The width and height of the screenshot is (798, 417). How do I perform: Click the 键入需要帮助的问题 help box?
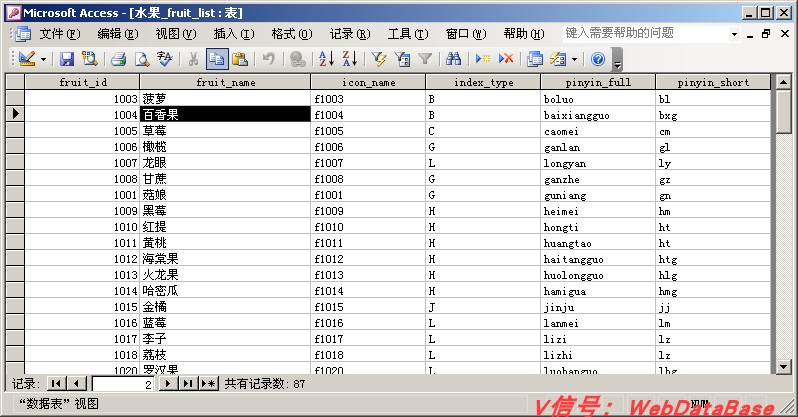[x=645, y=34]
